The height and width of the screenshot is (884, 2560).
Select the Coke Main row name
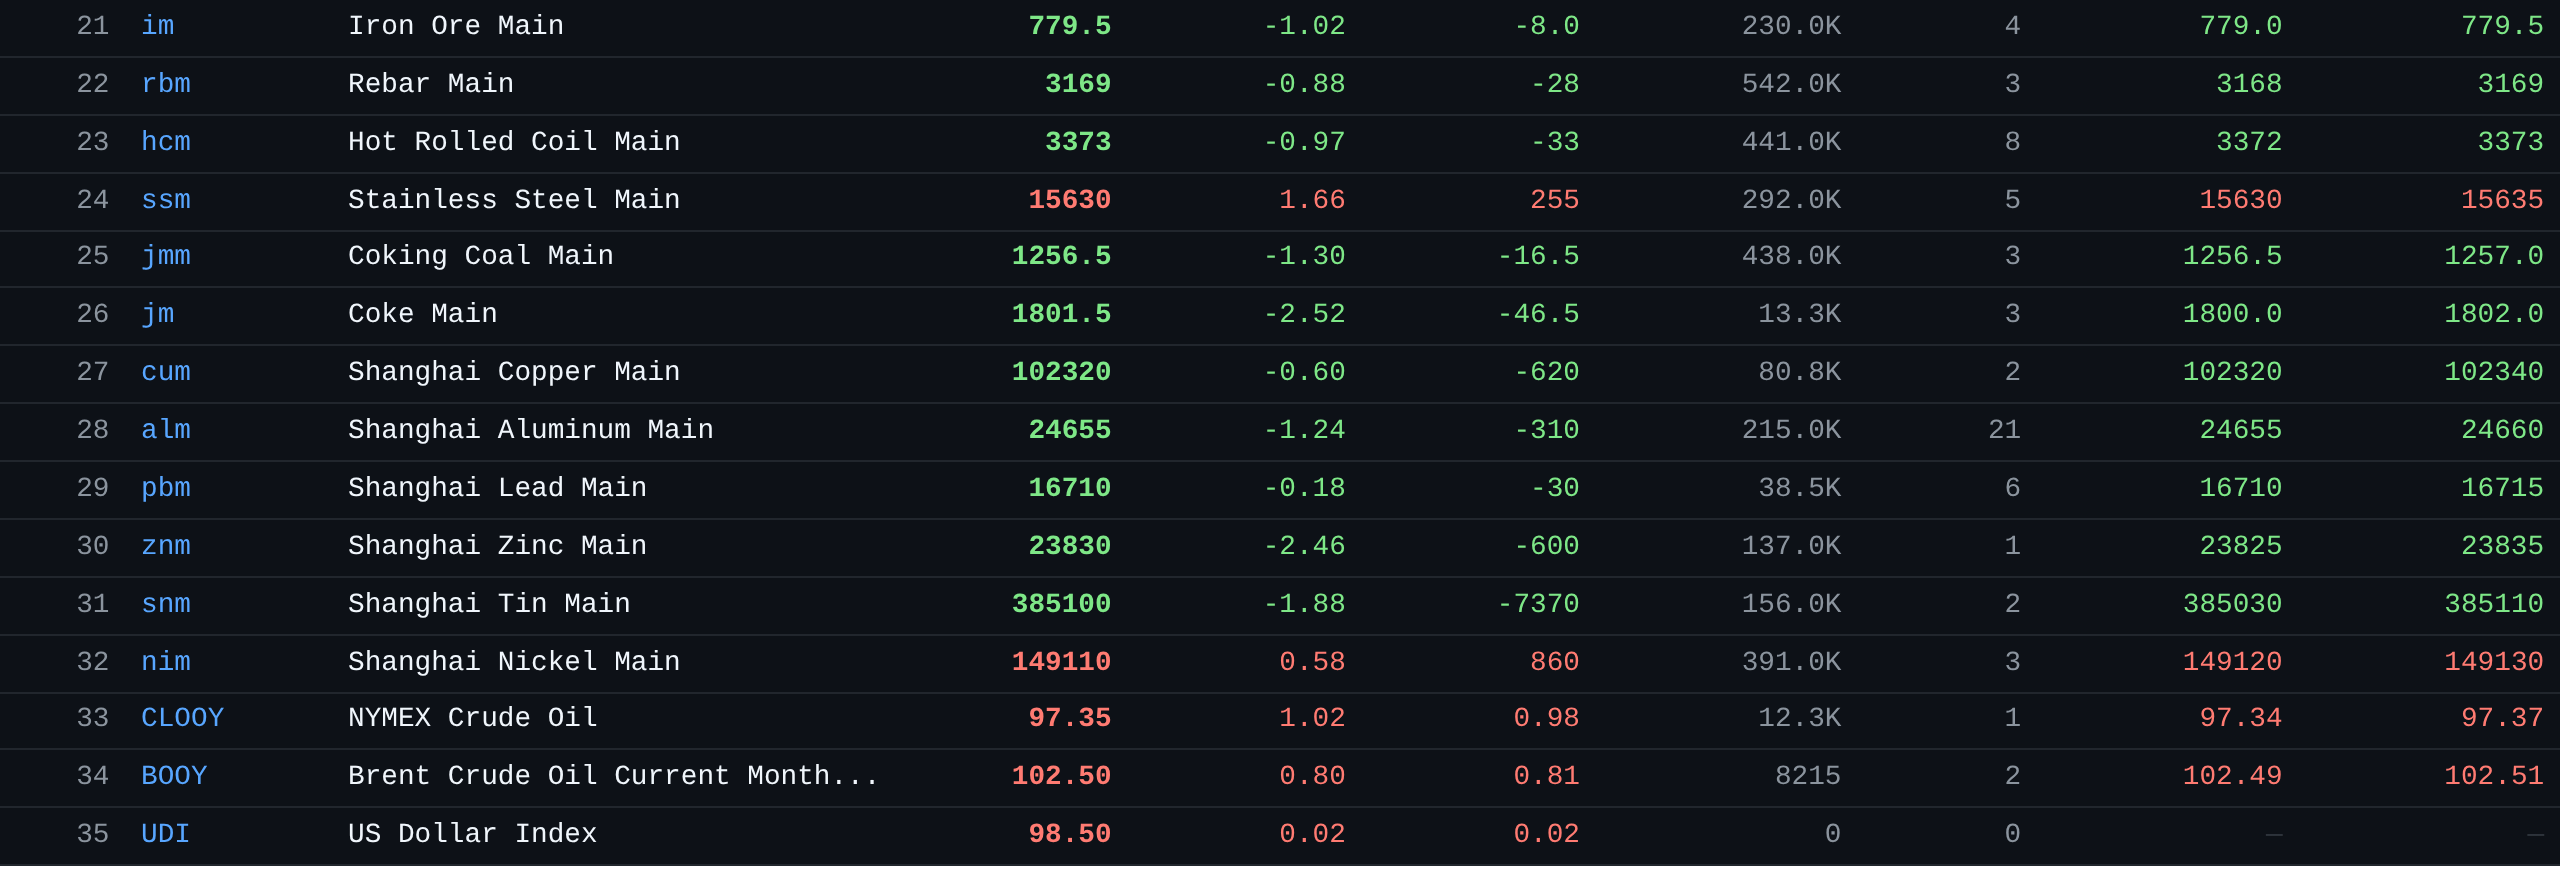coord(422,314)
